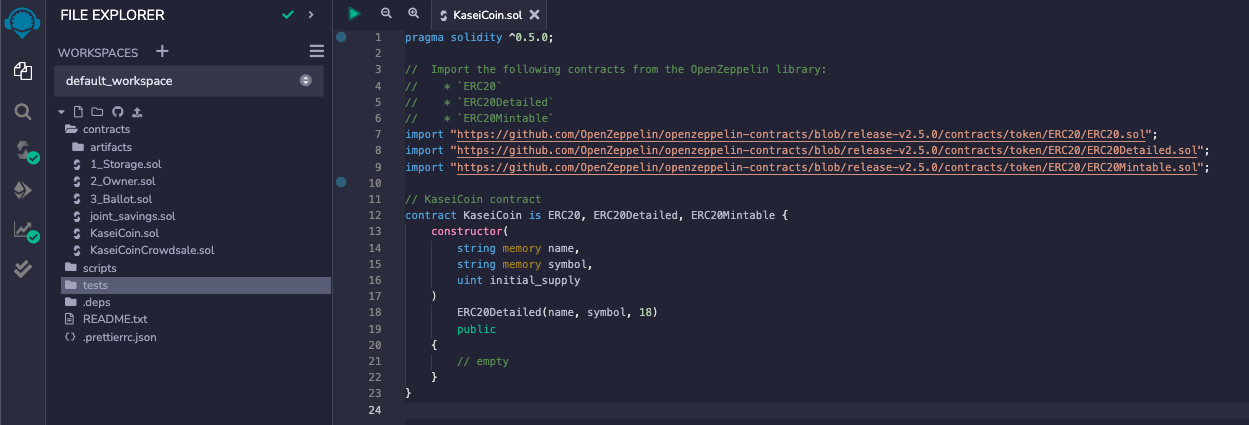1249x425 pixels.
Task: Open the unit testing double-check icon
Action: 22,269
